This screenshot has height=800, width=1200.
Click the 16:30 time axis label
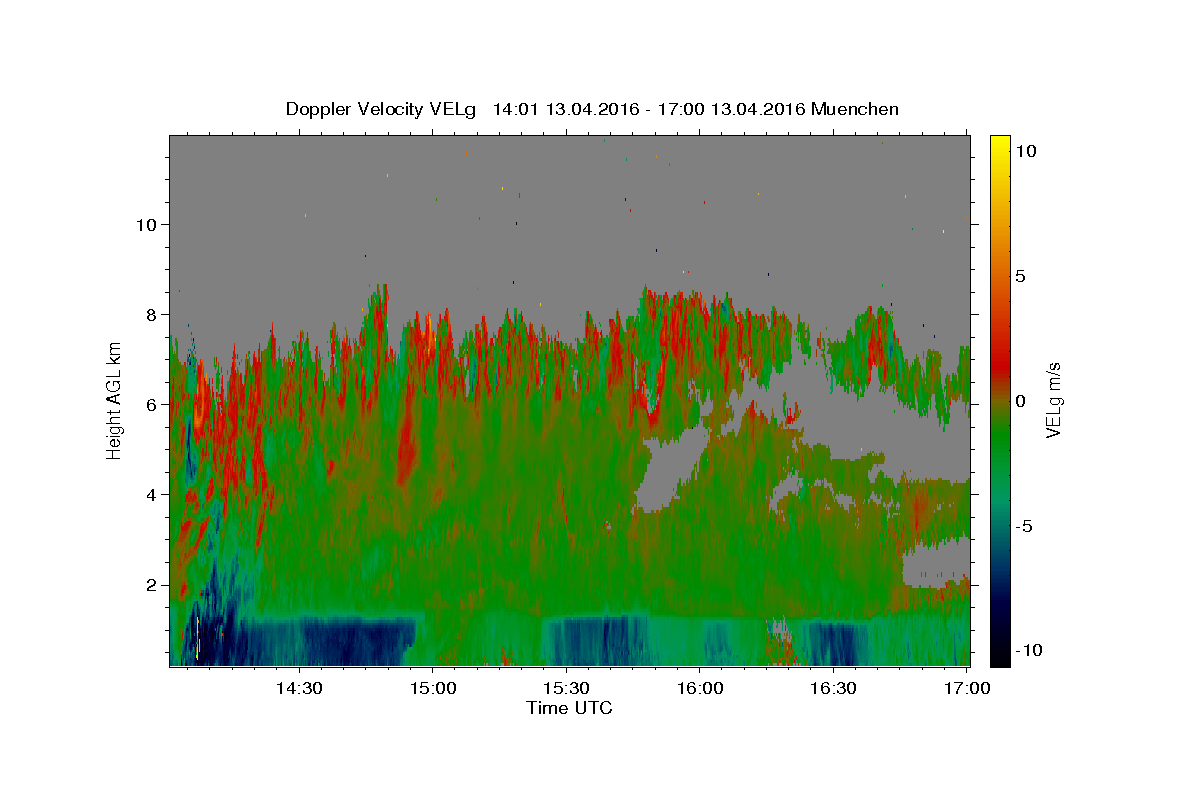point(834,688)
